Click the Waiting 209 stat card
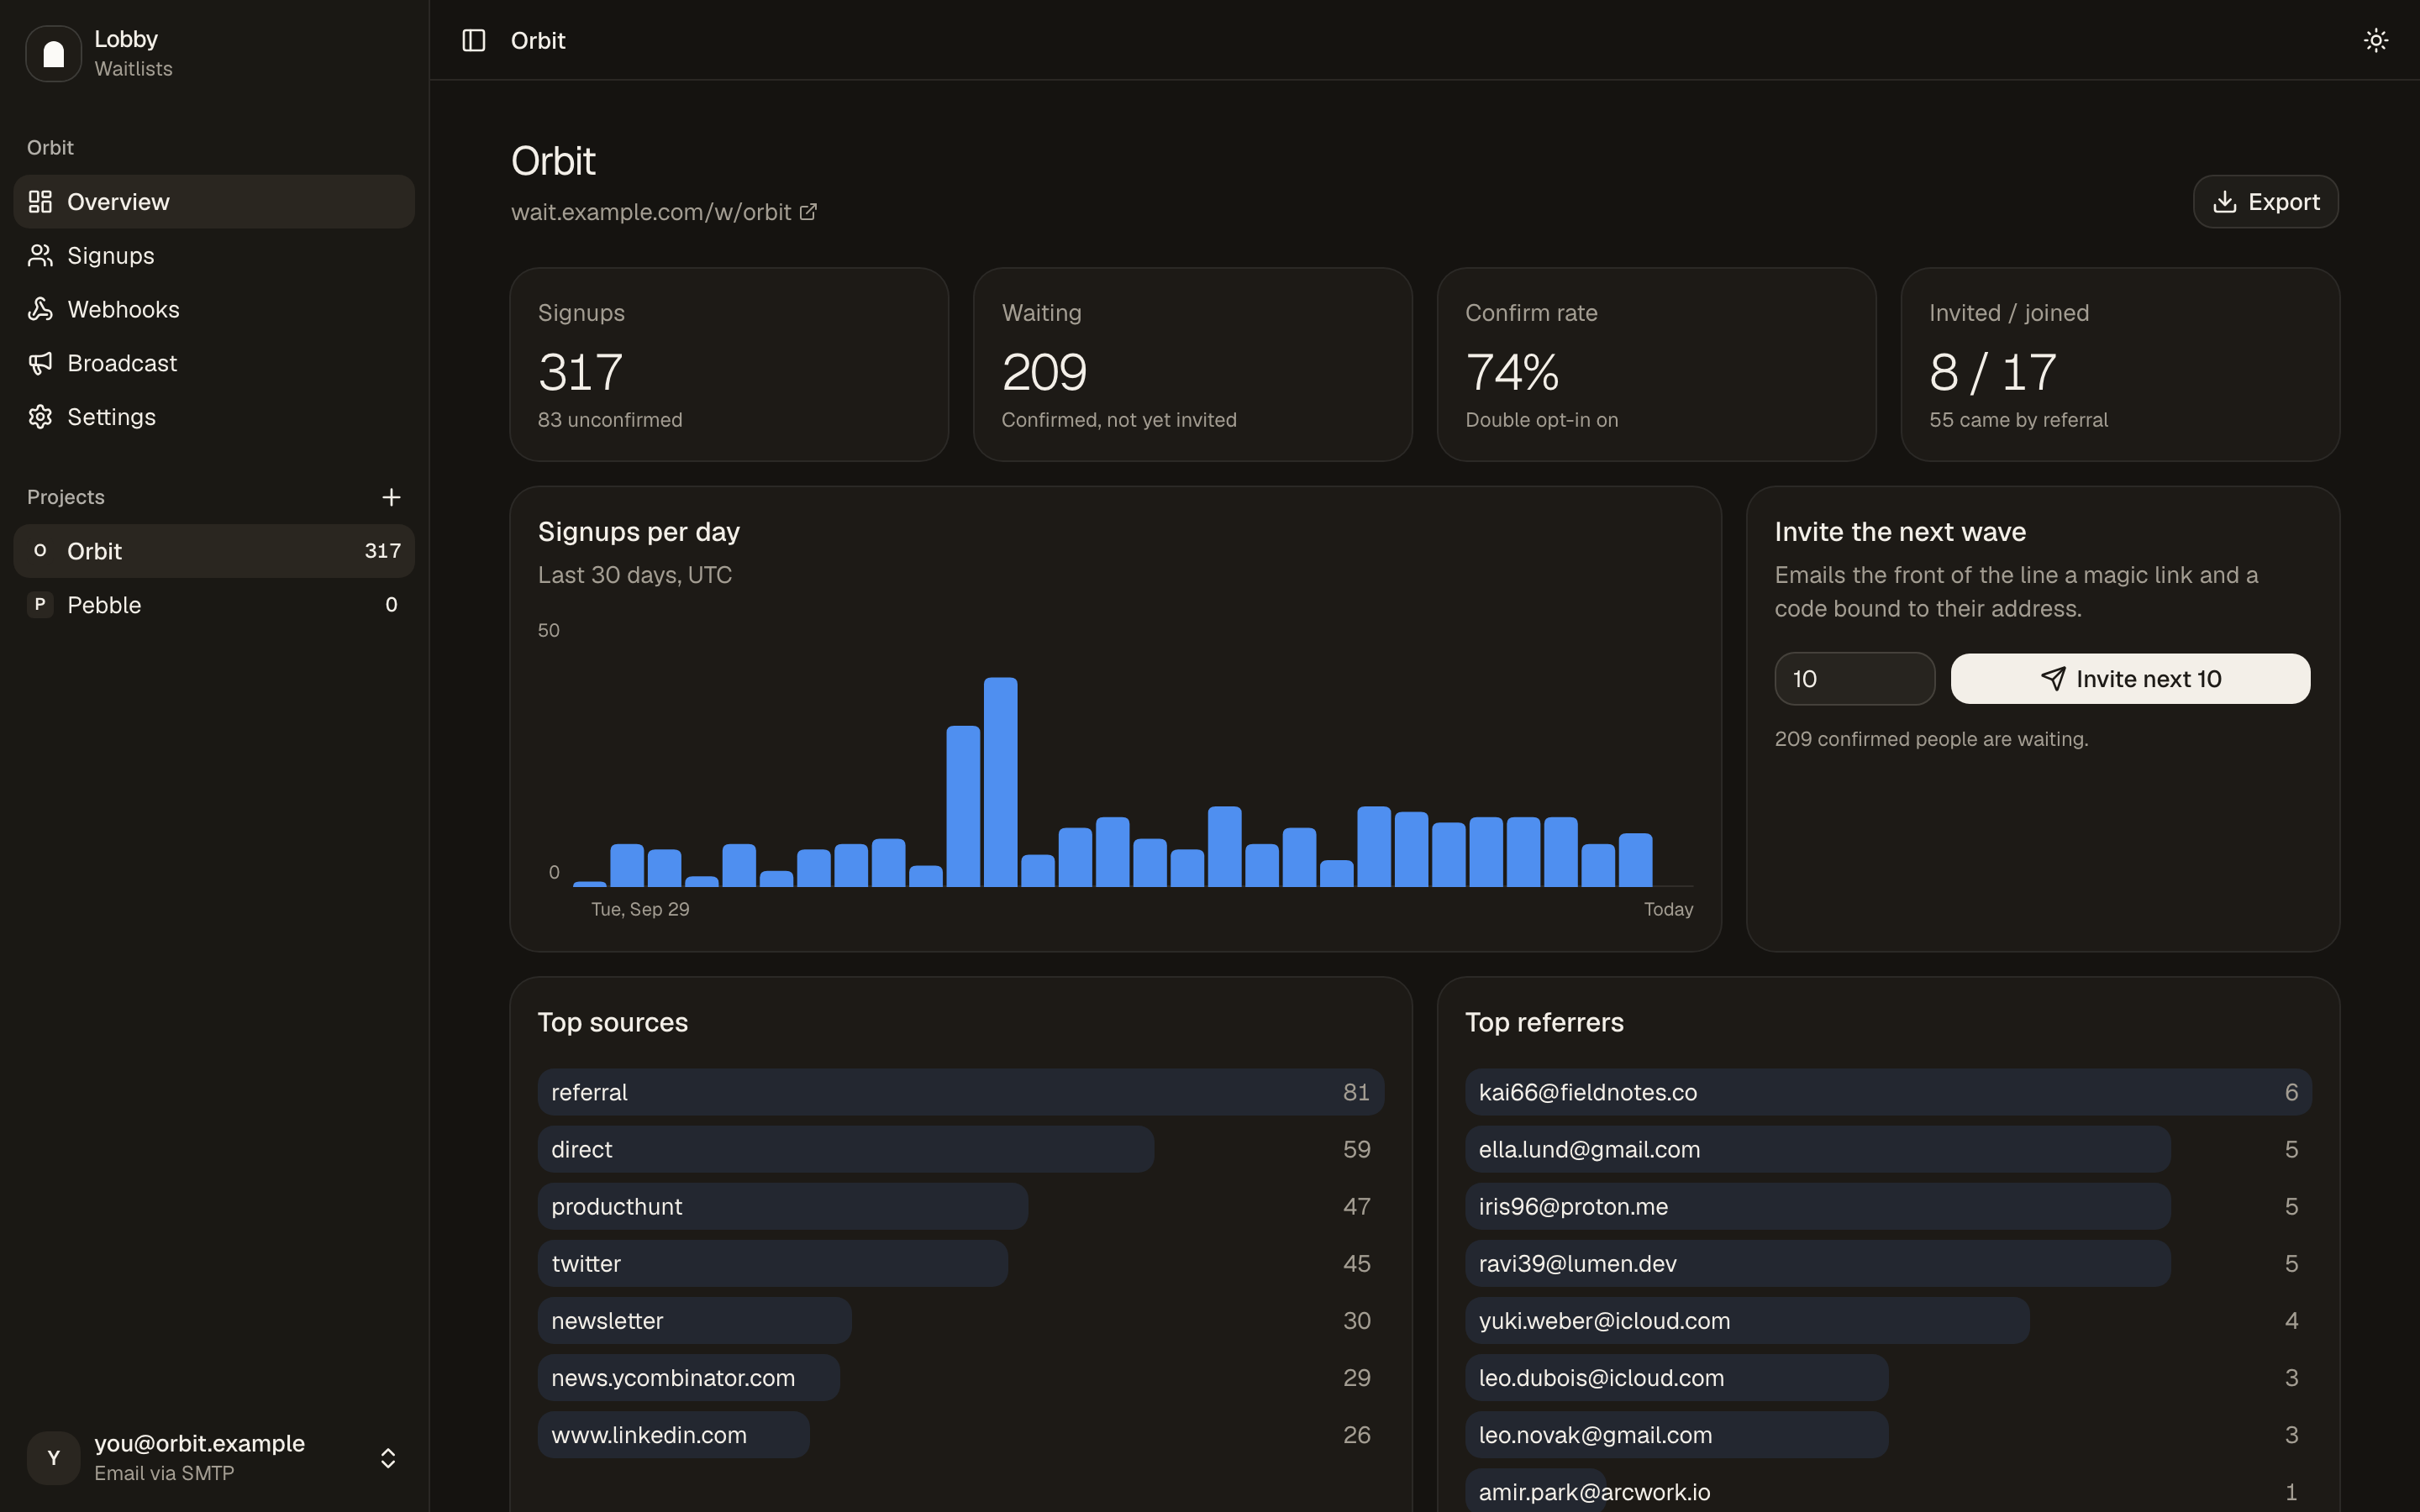 point(1192,364)
